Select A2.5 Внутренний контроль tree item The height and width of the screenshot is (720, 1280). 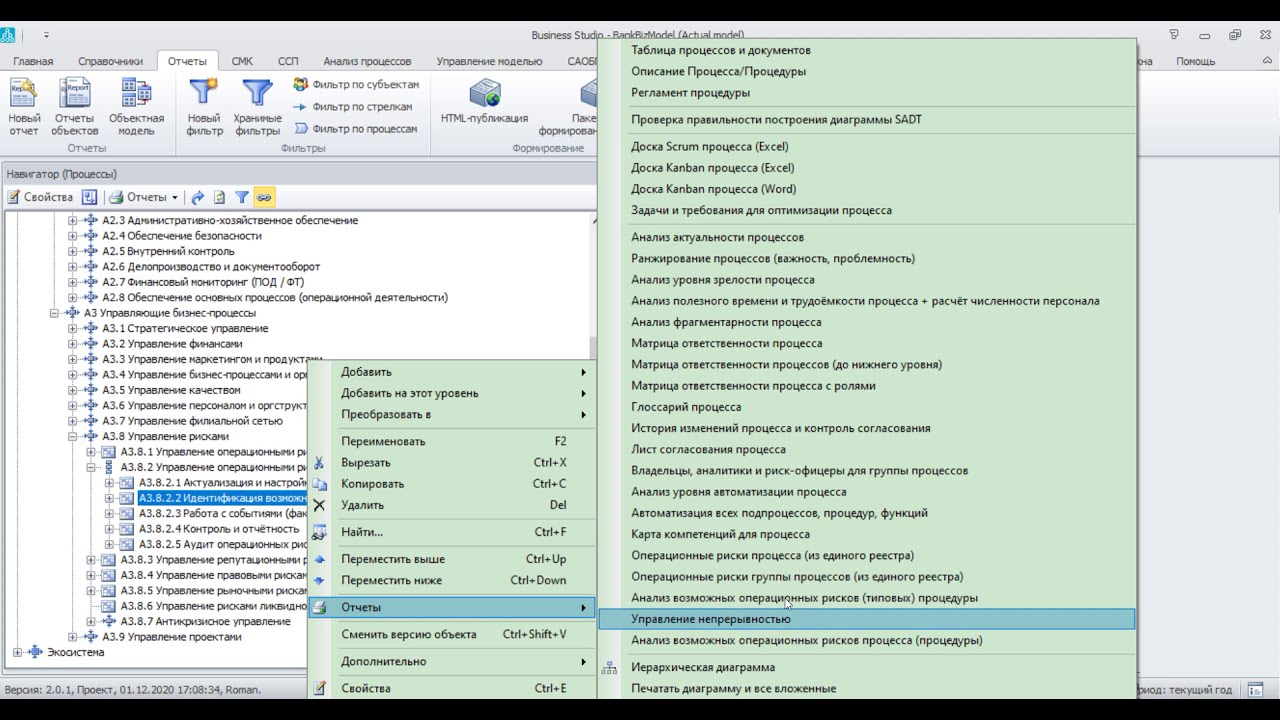pos(168,251)
